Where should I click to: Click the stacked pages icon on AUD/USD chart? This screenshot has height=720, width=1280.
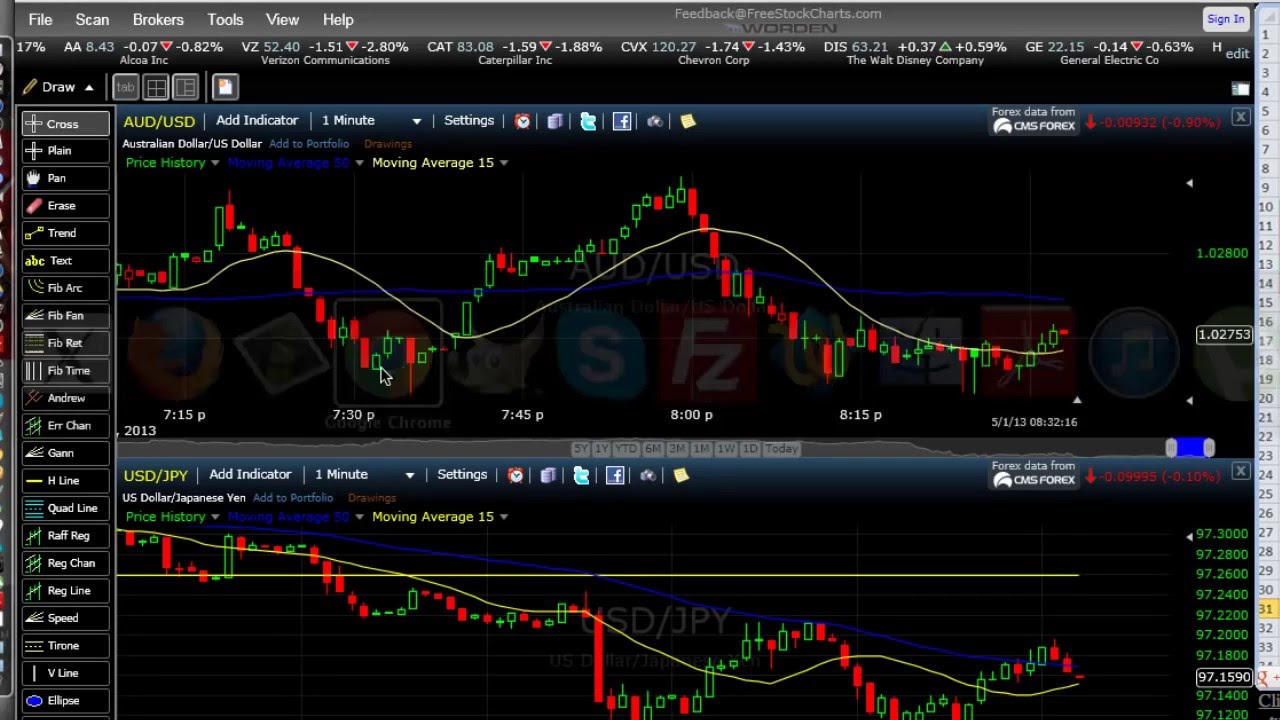click(555, 121)
